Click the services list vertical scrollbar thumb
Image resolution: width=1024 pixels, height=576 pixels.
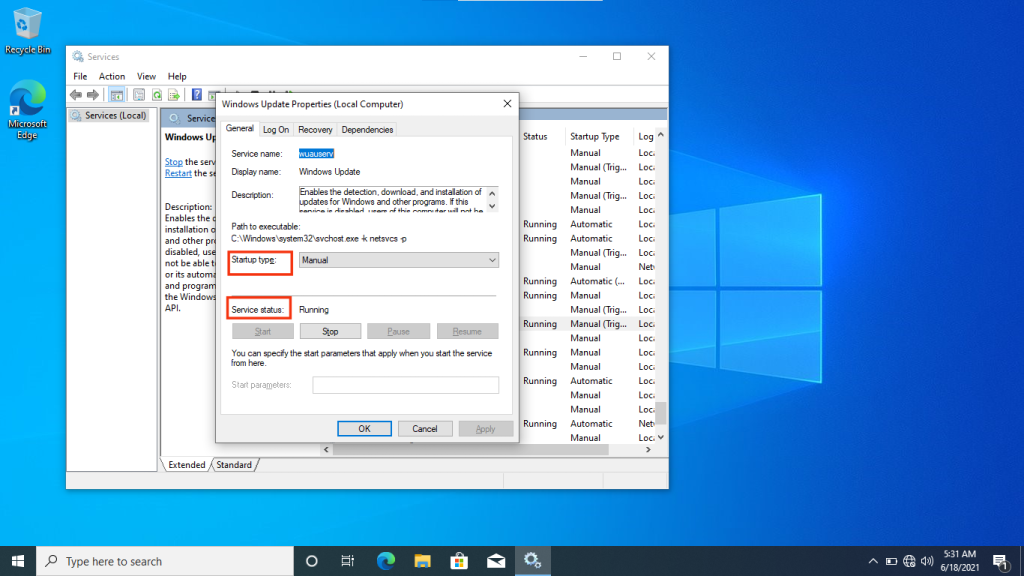pyautogui.click(x=661, y=413)
